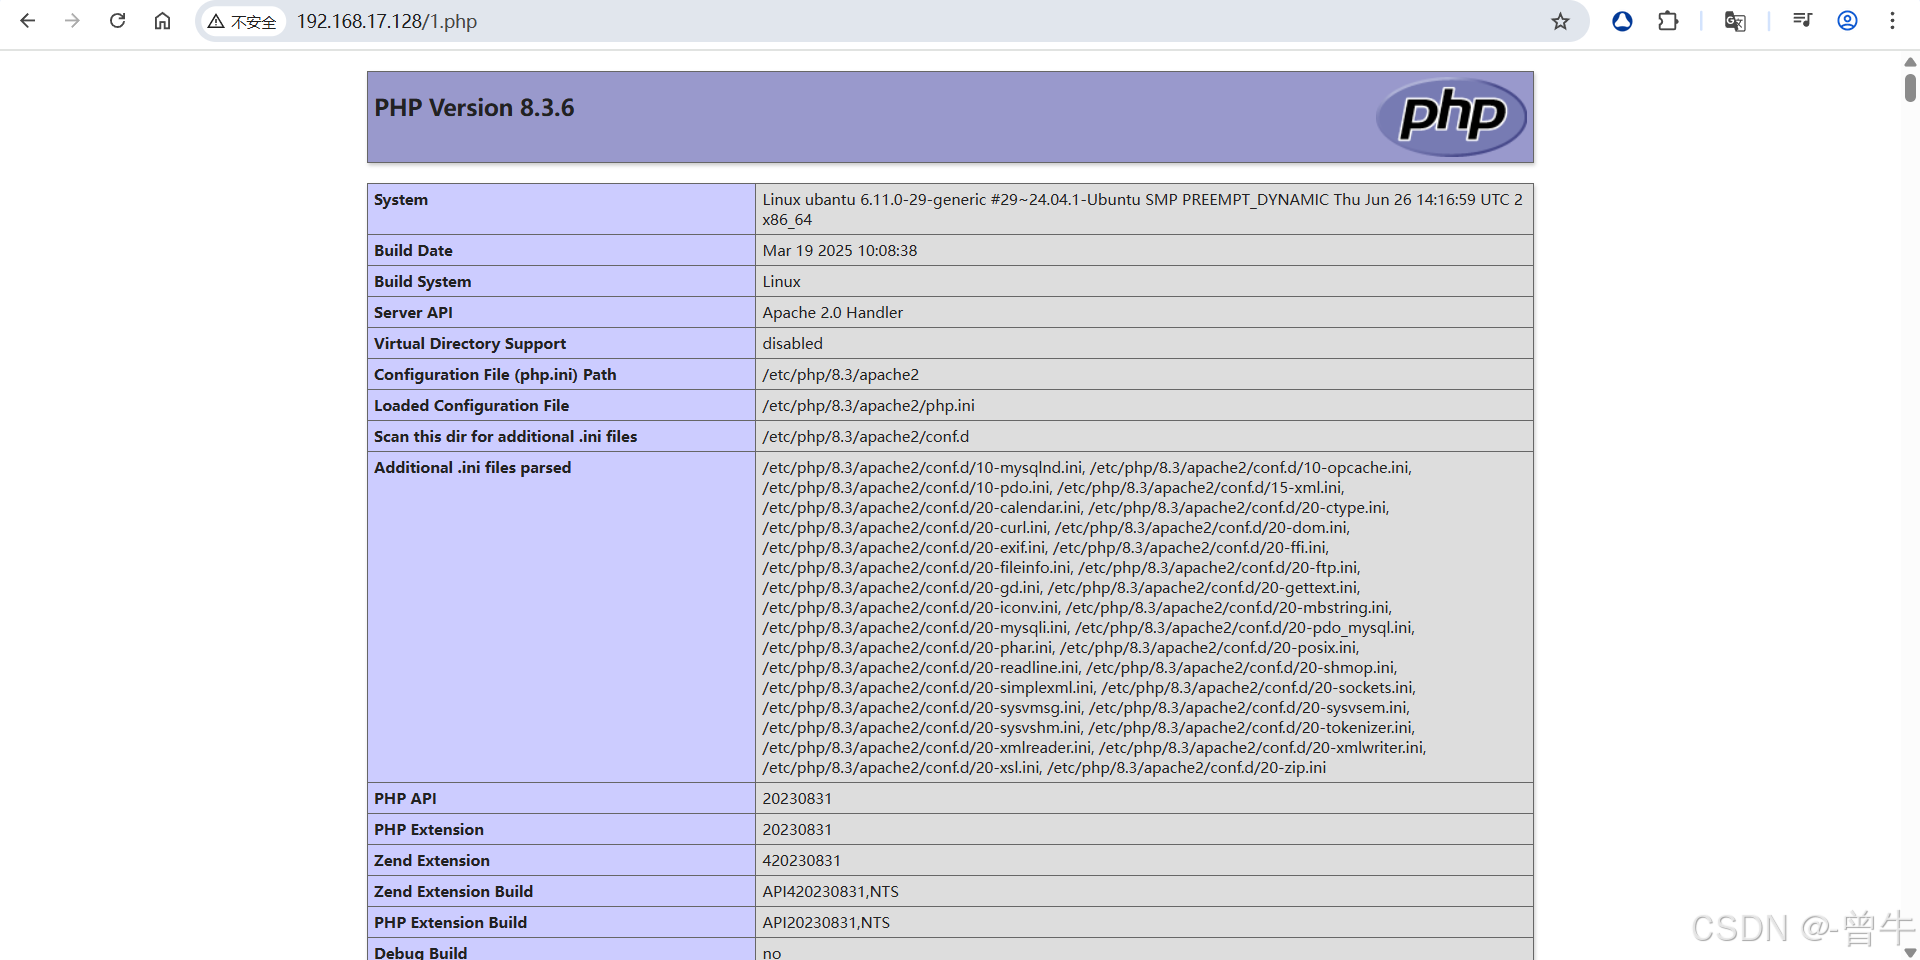The width and height of the screenshot is (1920, 960).
Task: Select the API20230831,NTS value
Action: [826, 923]
